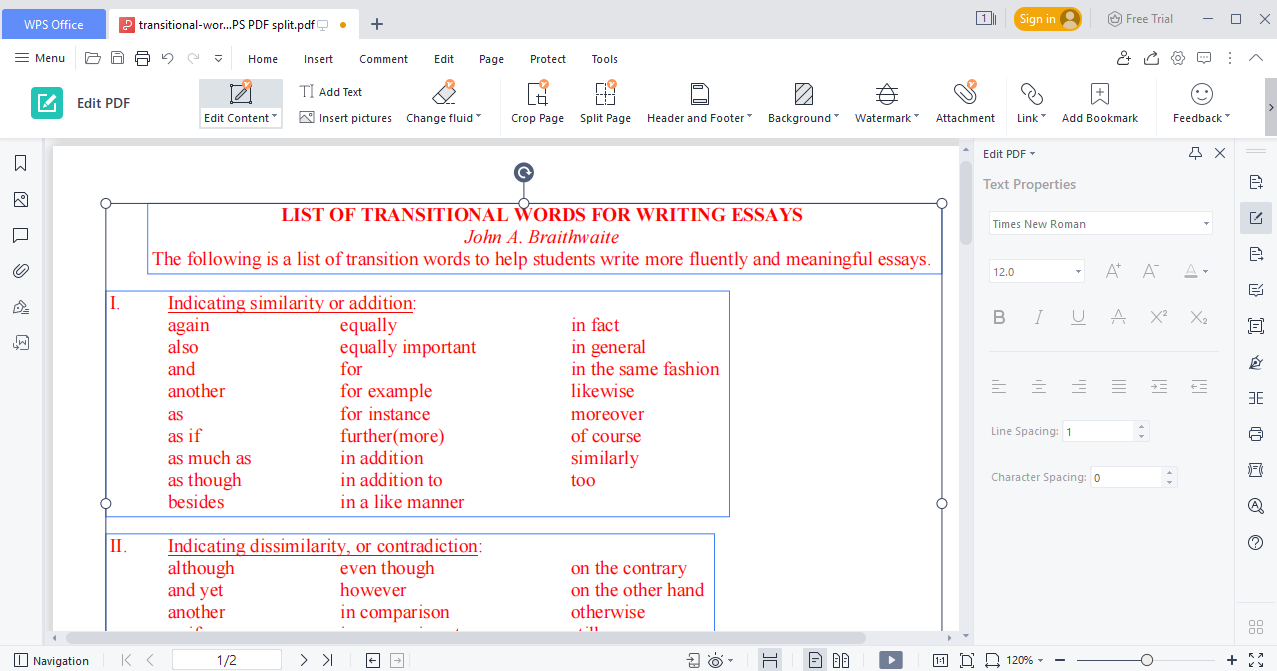This screenshot has width=1277, height=671.
Task: Toggle italic formatting
Action: click(1038, 317)
